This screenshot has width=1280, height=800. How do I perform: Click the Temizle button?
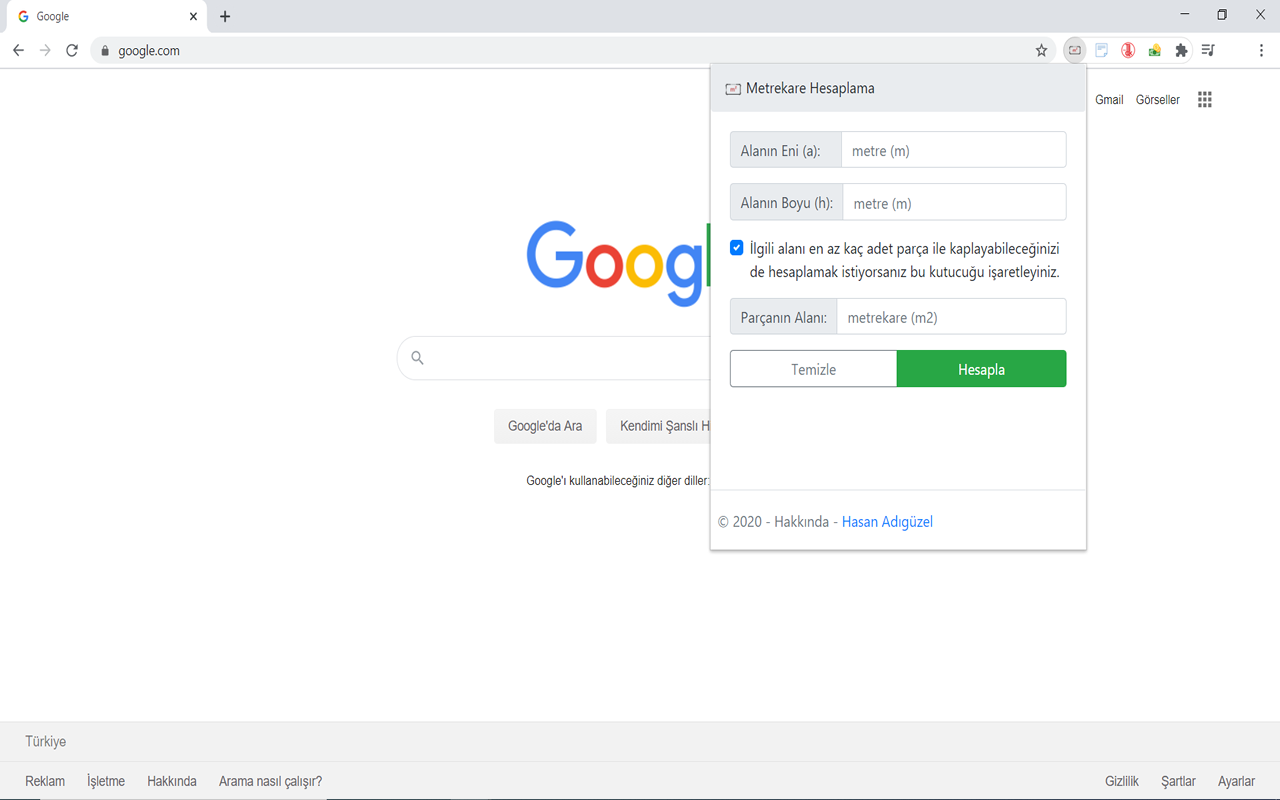click(813, 369)
